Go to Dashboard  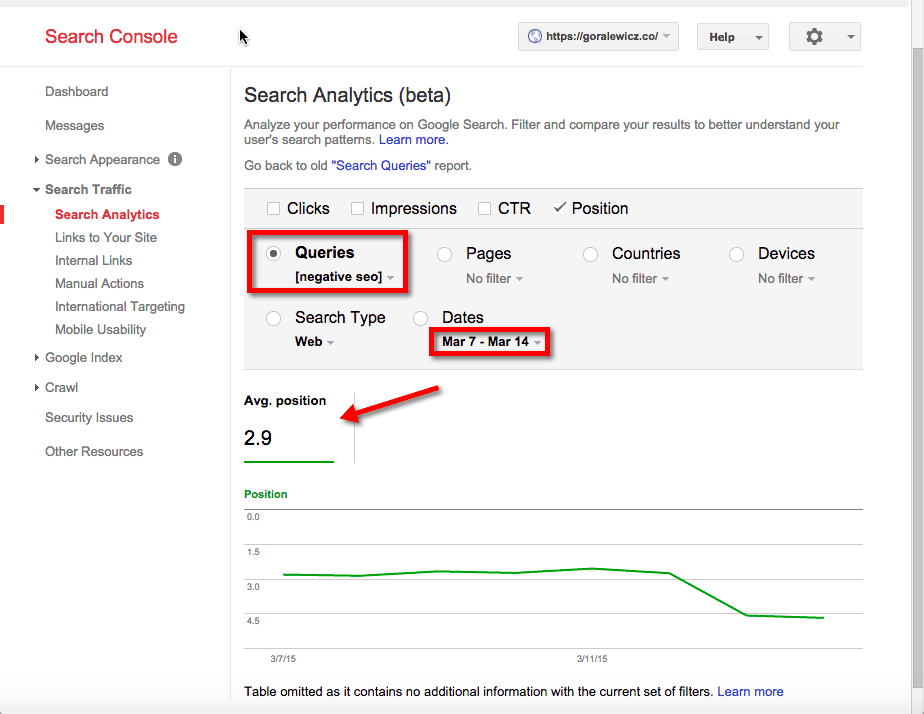click(x=77, y=91)
